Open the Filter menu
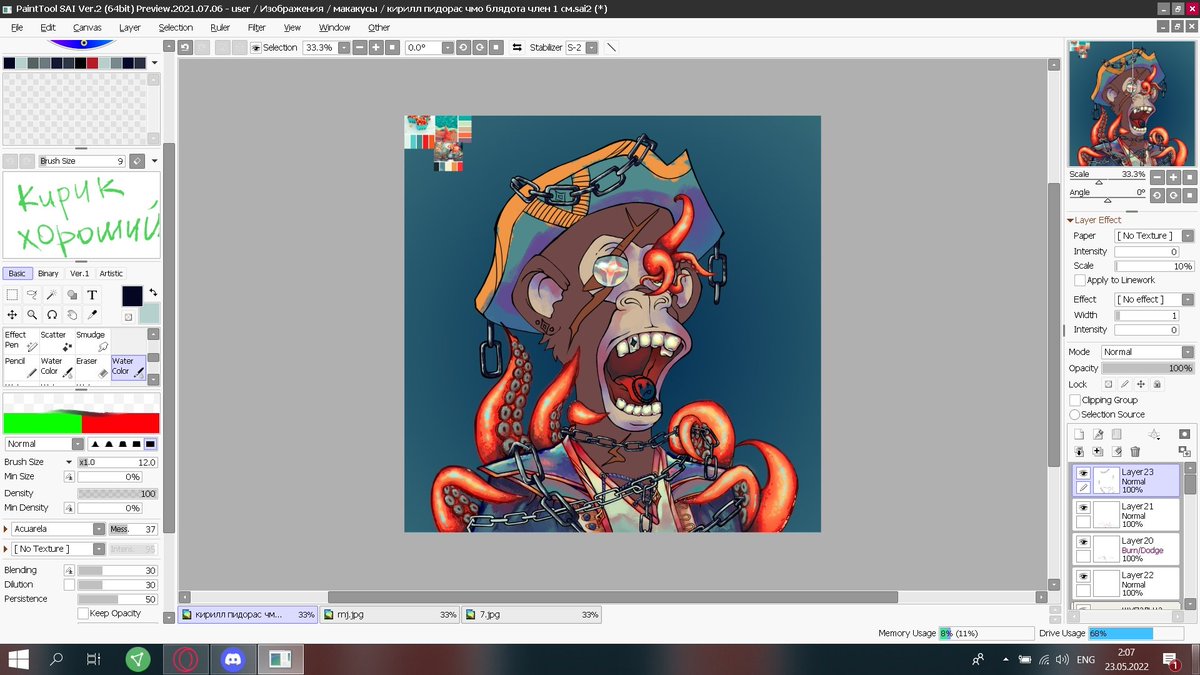This screenshot has height=675, width=1200. point(257,28)
